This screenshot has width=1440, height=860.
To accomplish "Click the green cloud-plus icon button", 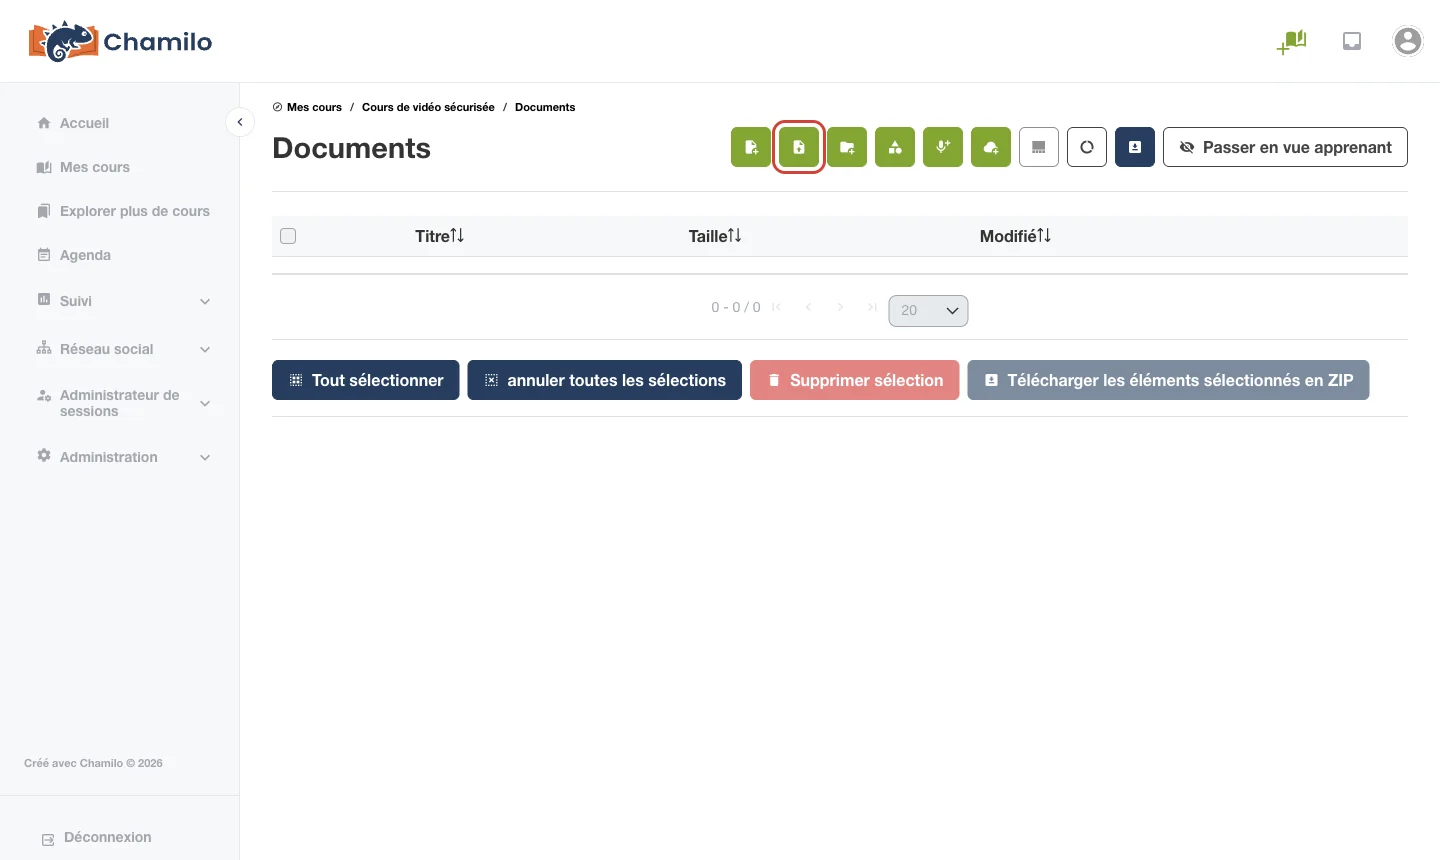I will [991, 147].
